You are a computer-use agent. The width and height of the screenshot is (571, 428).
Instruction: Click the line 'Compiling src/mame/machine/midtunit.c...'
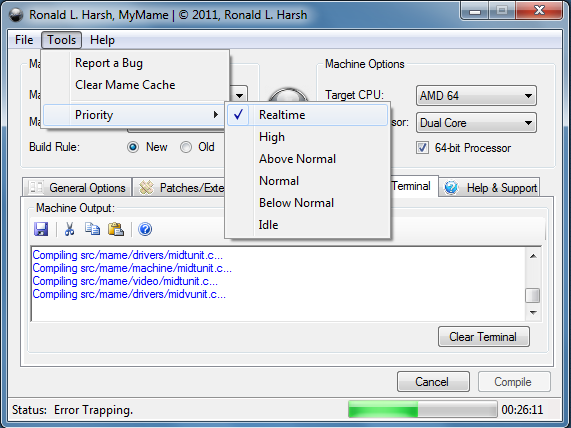tap(132, 268)
